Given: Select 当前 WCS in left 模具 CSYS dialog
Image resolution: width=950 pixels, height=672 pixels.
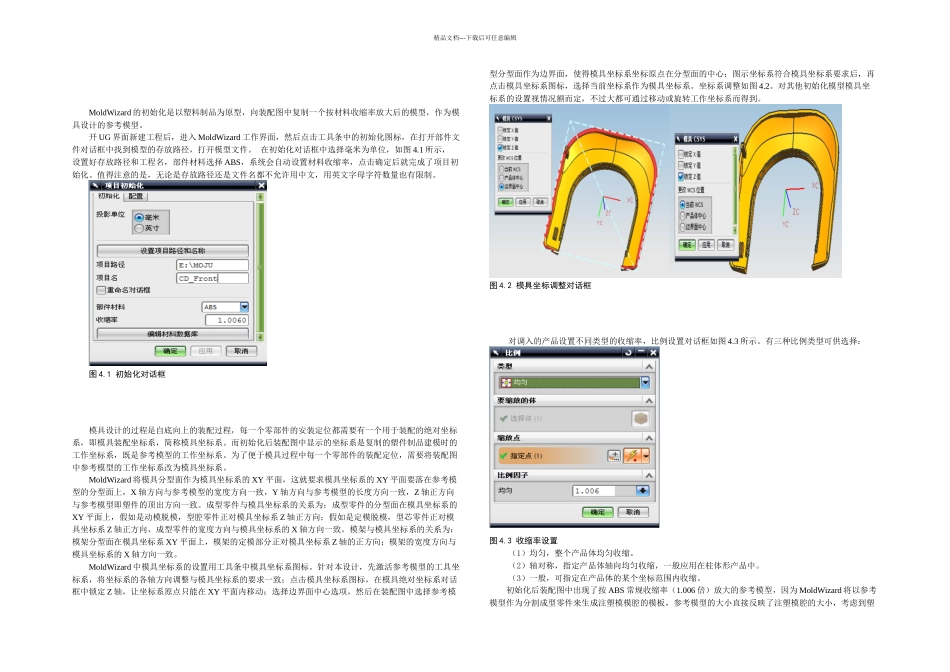Looking at the screenshot, I should click(502, 170).
